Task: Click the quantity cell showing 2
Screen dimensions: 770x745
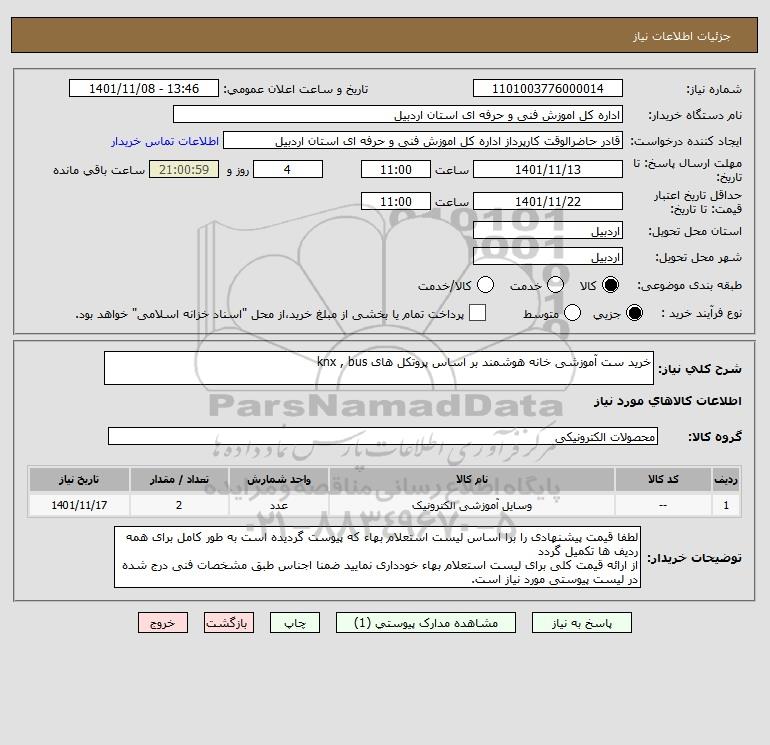Action: 179,505
